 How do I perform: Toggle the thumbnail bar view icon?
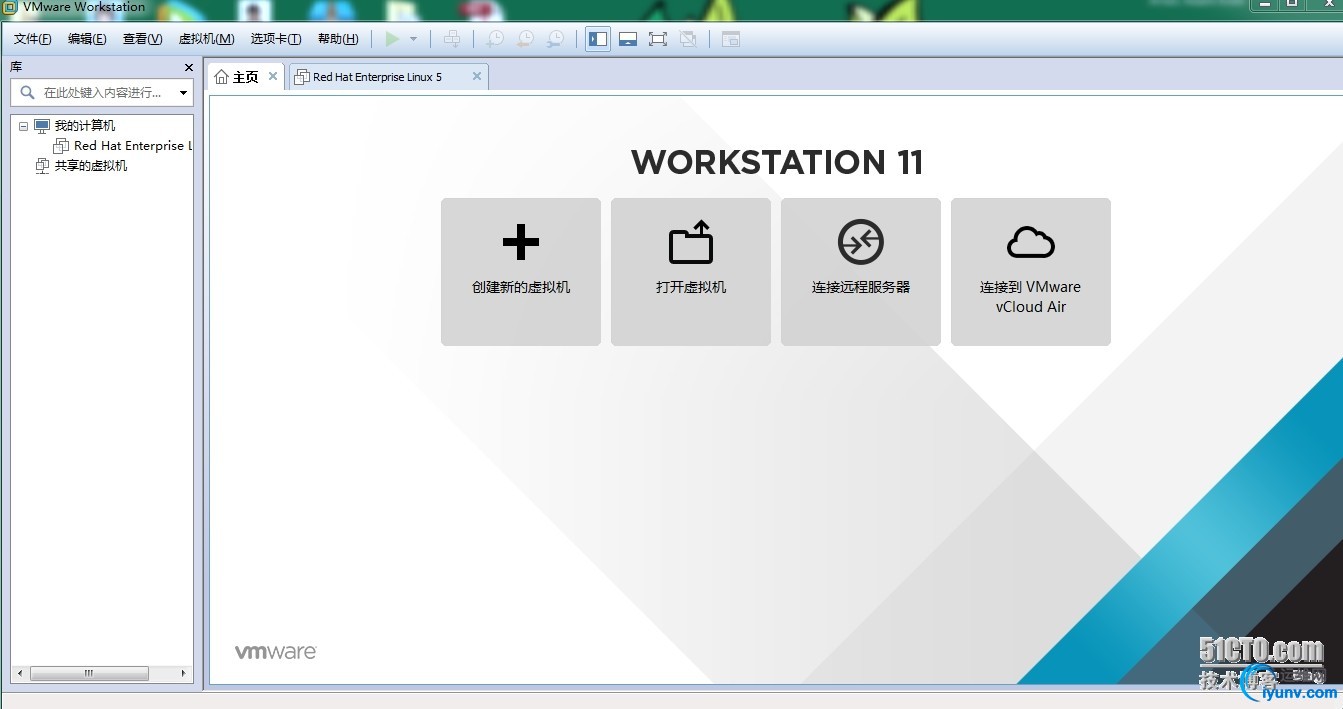pyautogui.click(x=628, y=39)
